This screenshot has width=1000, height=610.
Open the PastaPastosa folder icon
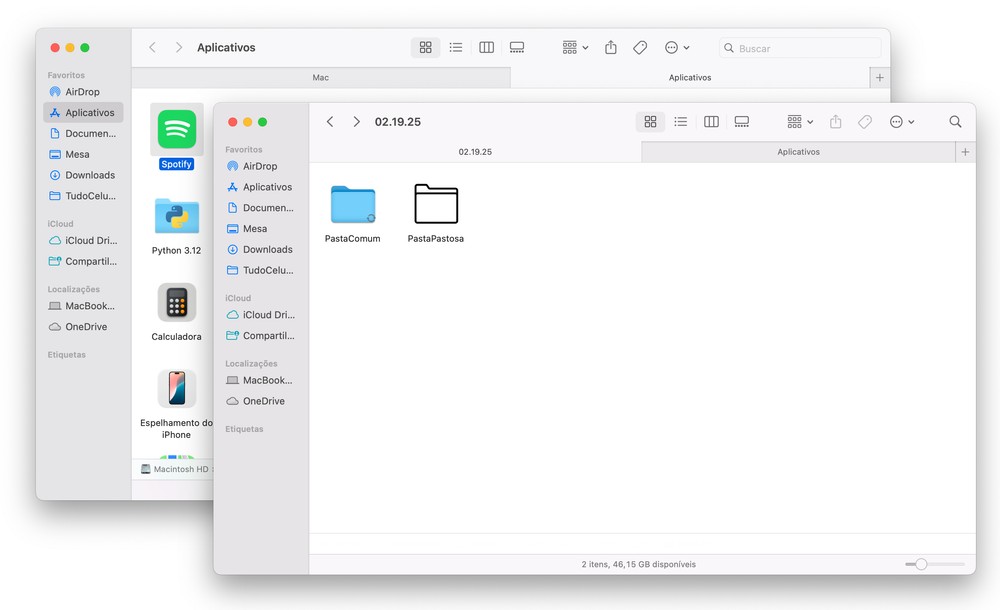coord(436,204)
